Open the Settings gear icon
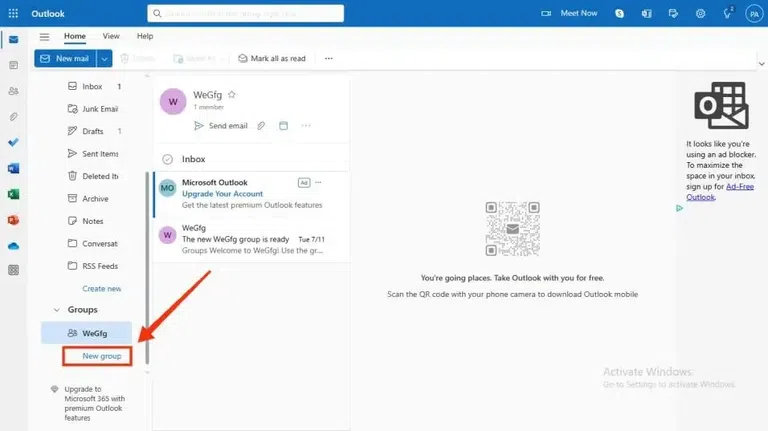This screenshot has height=431, width=768. 700,14
